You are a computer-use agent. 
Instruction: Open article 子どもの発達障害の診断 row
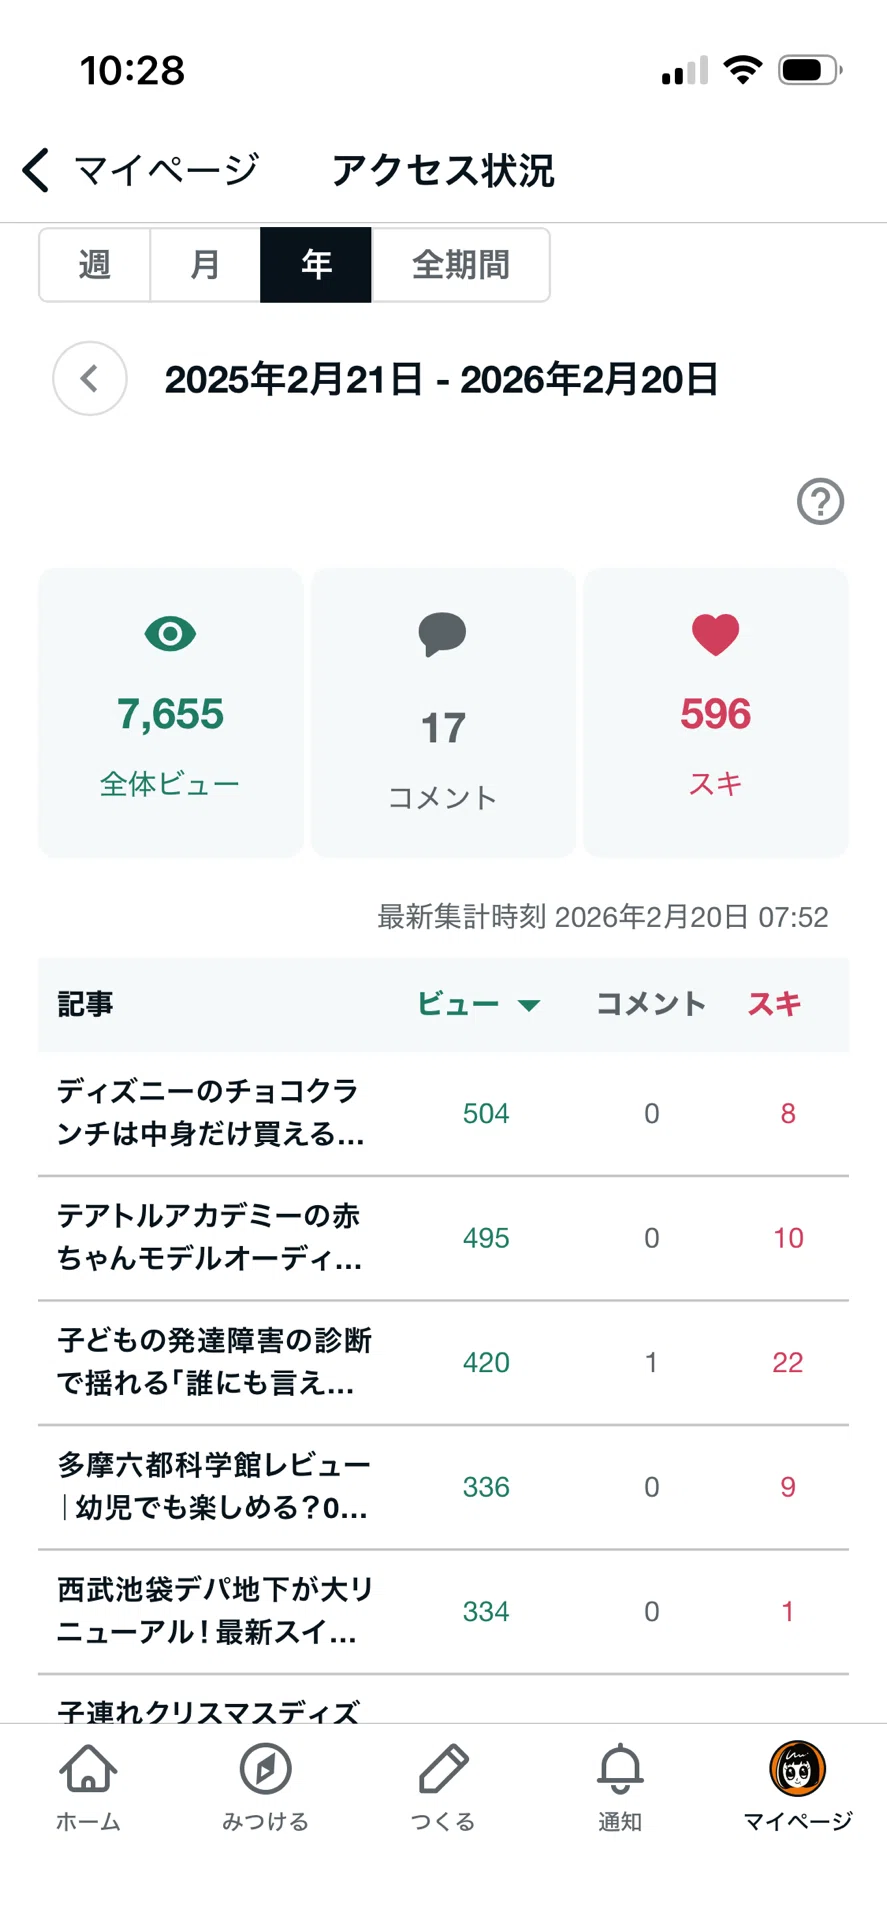tap(443, 1362)
